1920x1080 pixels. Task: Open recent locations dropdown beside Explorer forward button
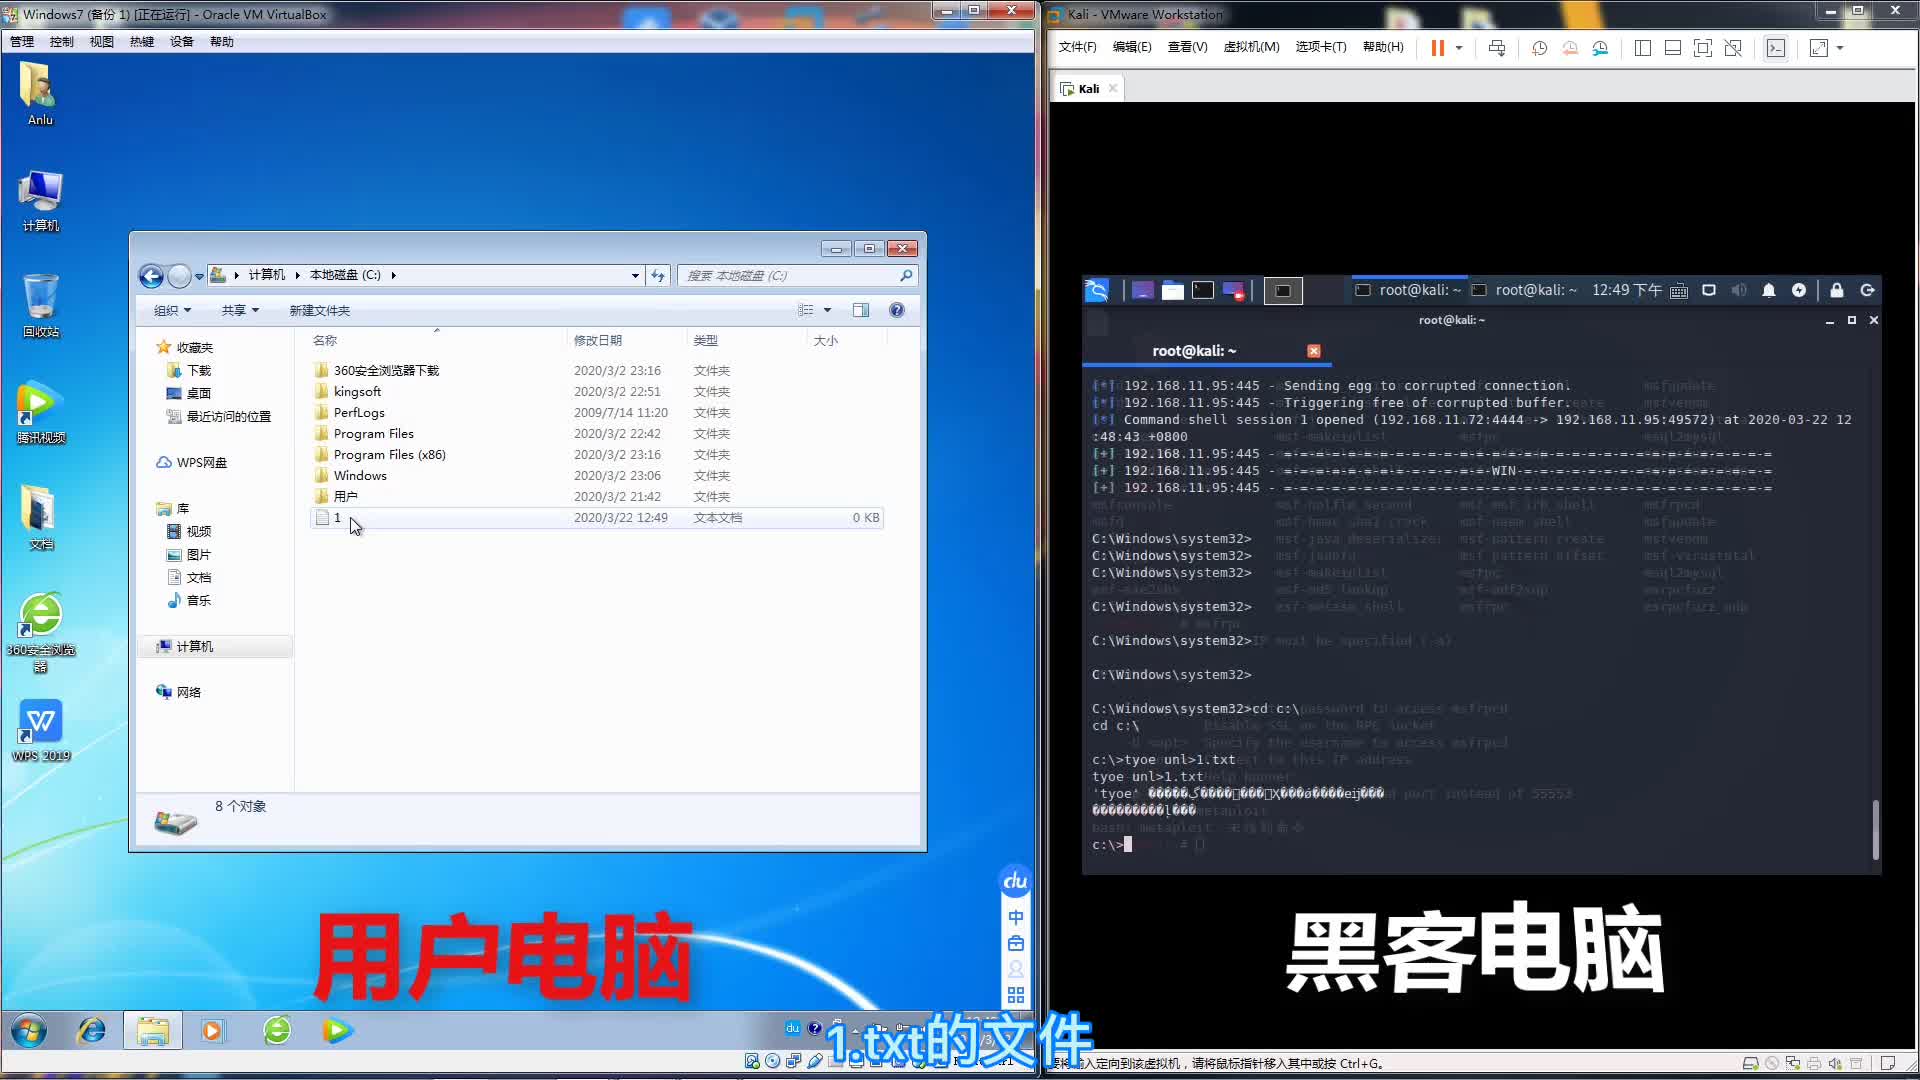(199, 276)
